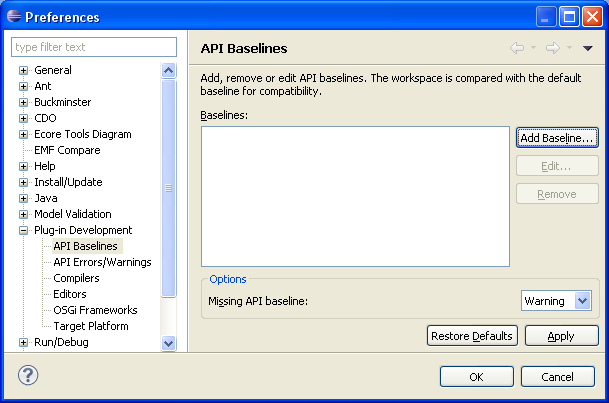Expand the Install/Update tree node
The image size is (609, 403).
click(23, 182)
